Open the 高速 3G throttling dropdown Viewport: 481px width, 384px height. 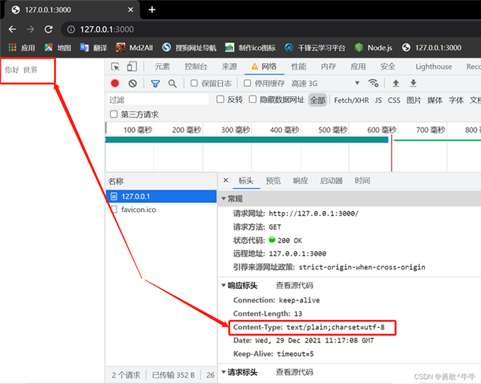pyautogui.click(x=325, y=83)
